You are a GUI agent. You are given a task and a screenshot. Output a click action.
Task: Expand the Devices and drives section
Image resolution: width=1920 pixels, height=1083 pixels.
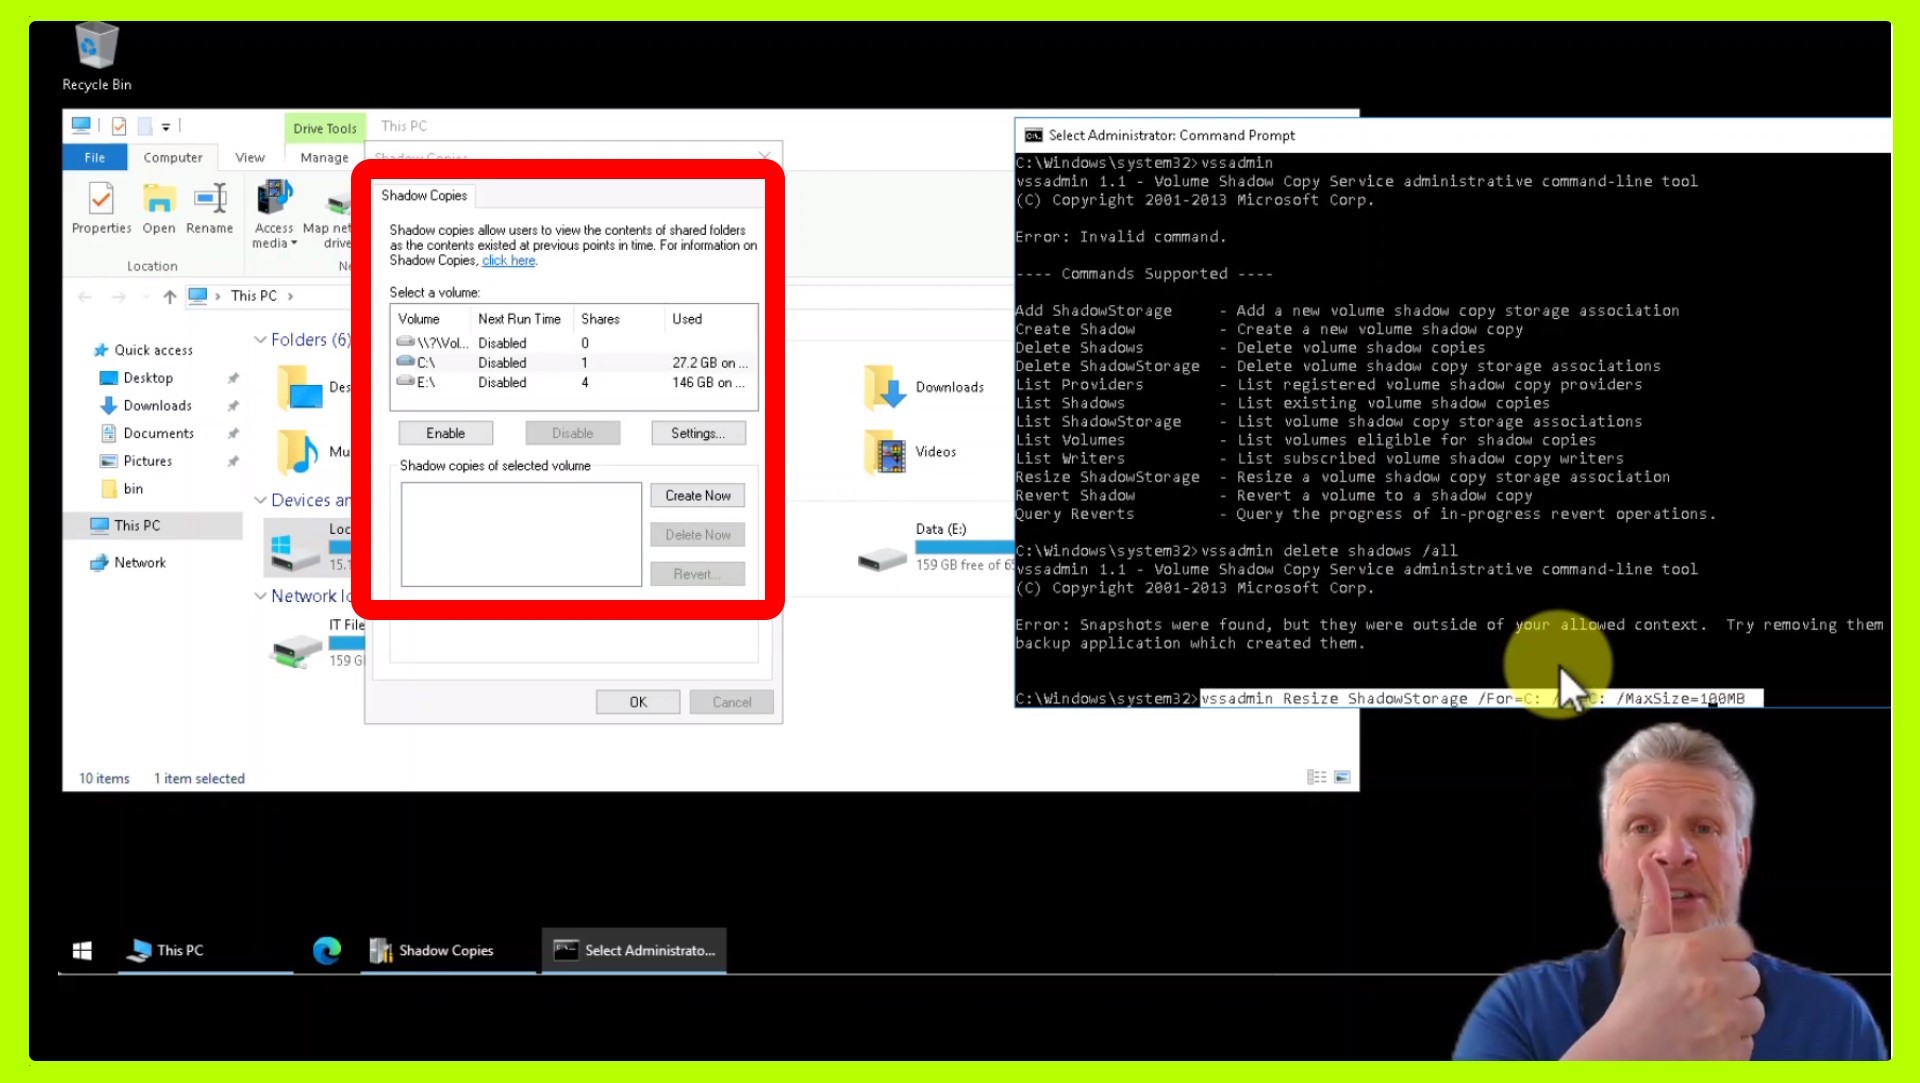261,499
